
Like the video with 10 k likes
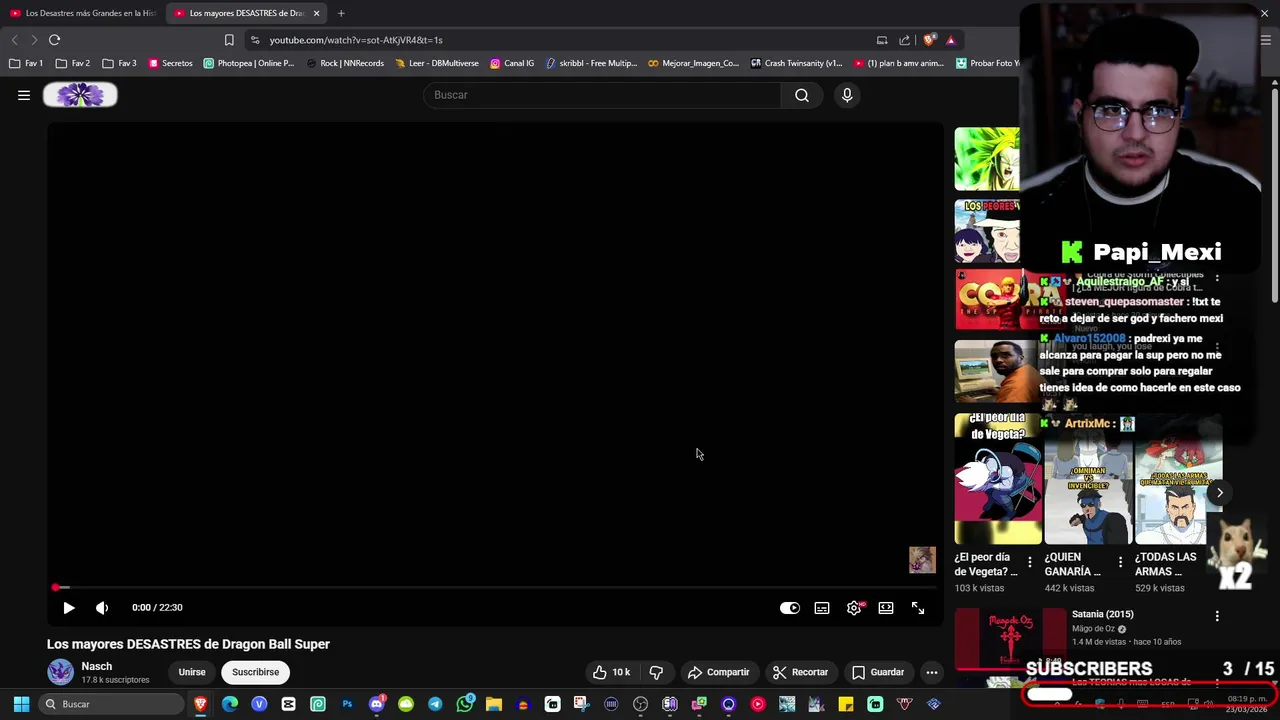pyautogui.click(x=610, y=672)
